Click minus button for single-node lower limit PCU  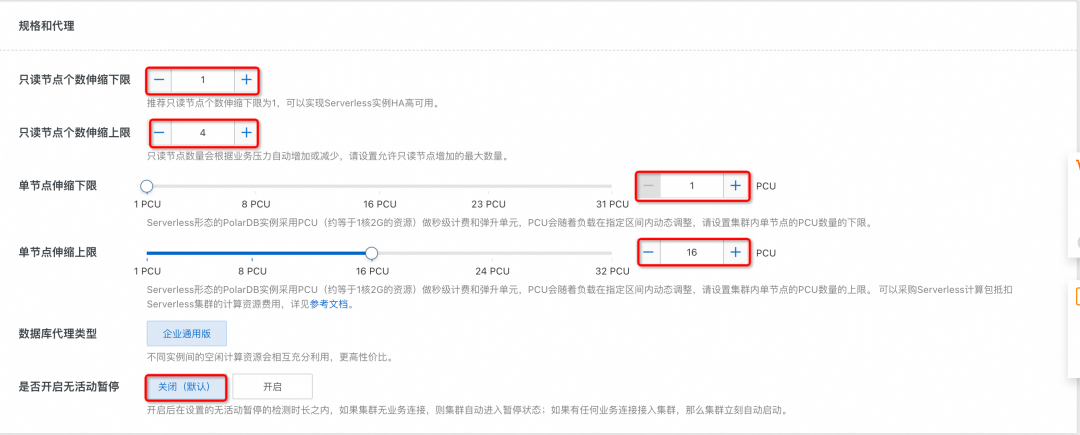pyautogui.click(x=649, y=186)
